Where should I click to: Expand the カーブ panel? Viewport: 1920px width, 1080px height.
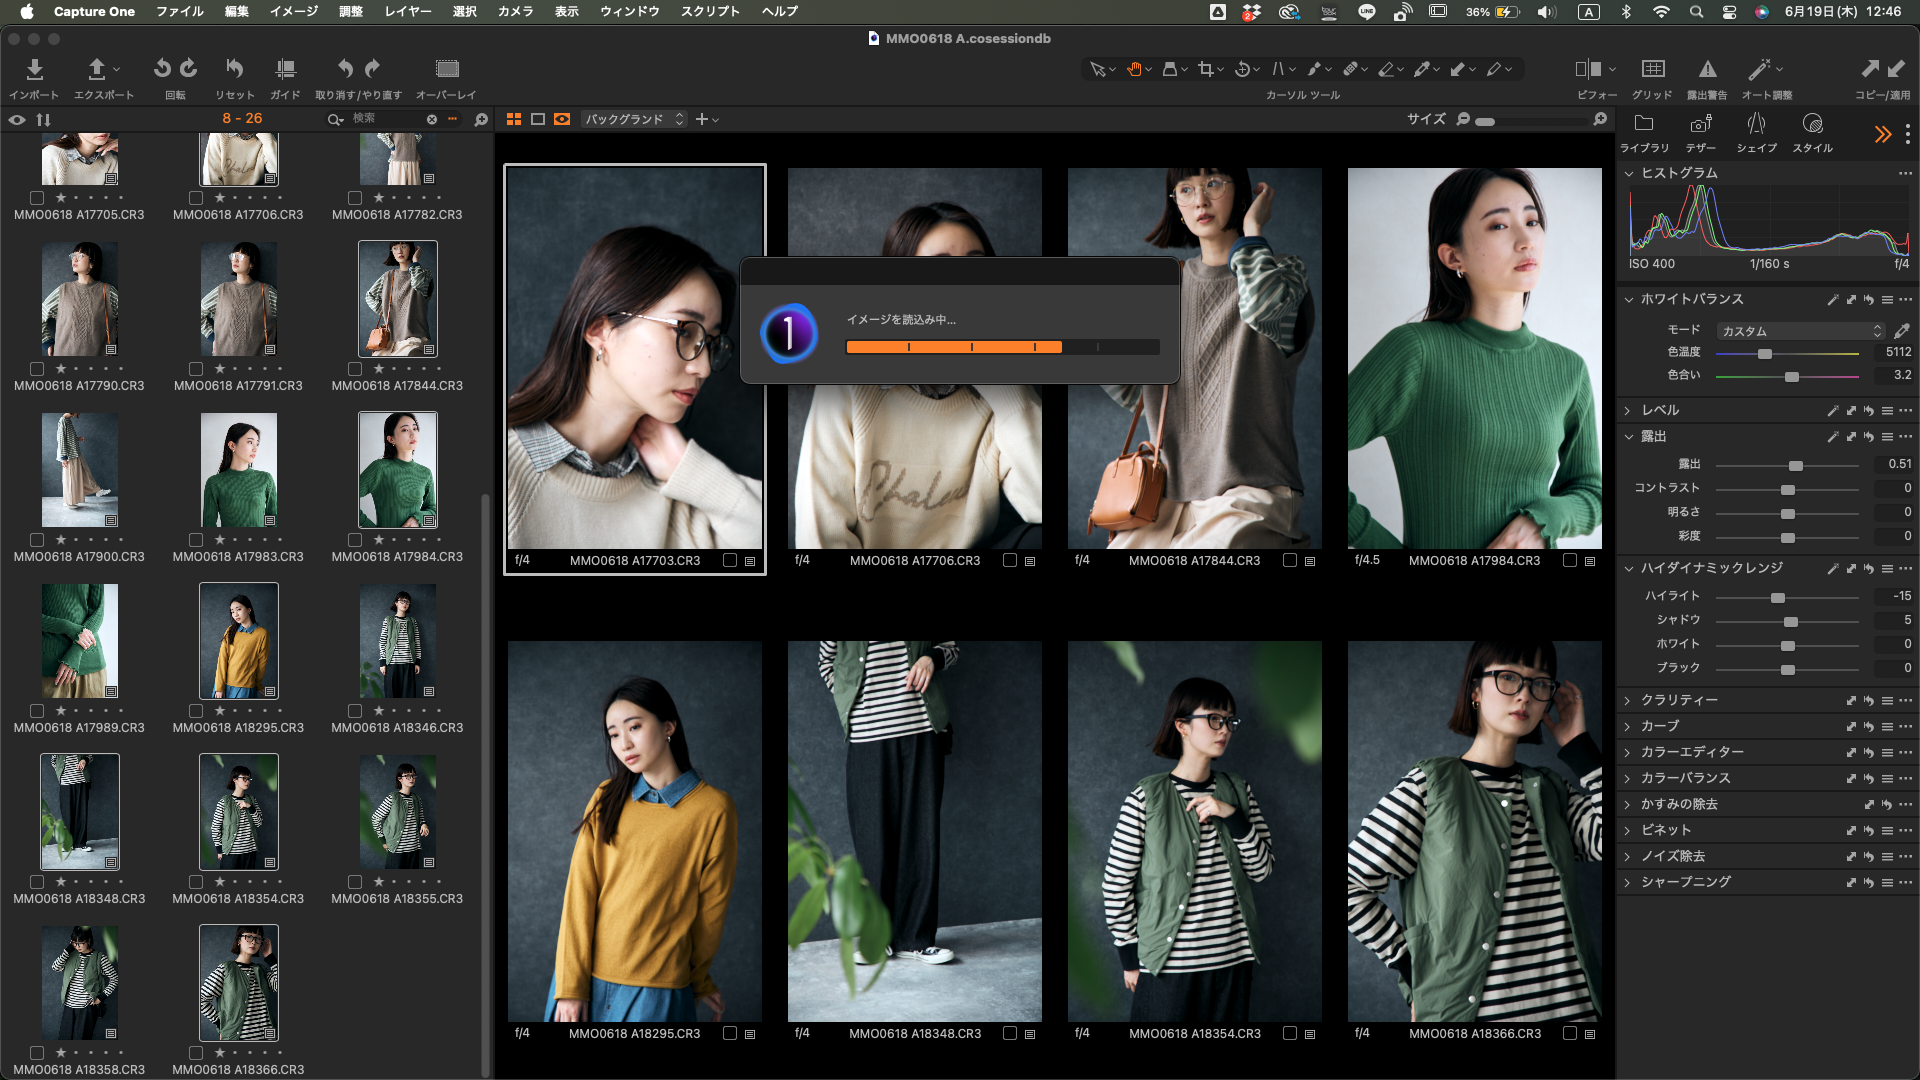[1628, 727]
